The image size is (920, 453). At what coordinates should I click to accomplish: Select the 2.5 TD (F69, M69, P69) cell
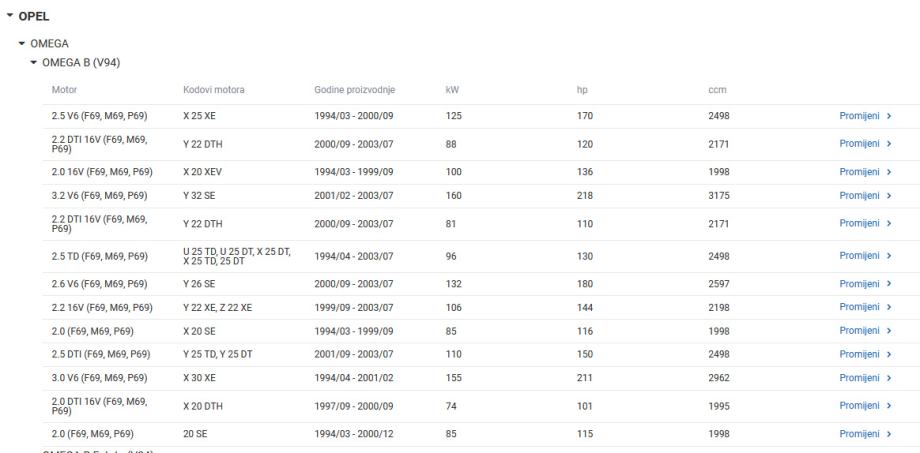coord(100,256)
